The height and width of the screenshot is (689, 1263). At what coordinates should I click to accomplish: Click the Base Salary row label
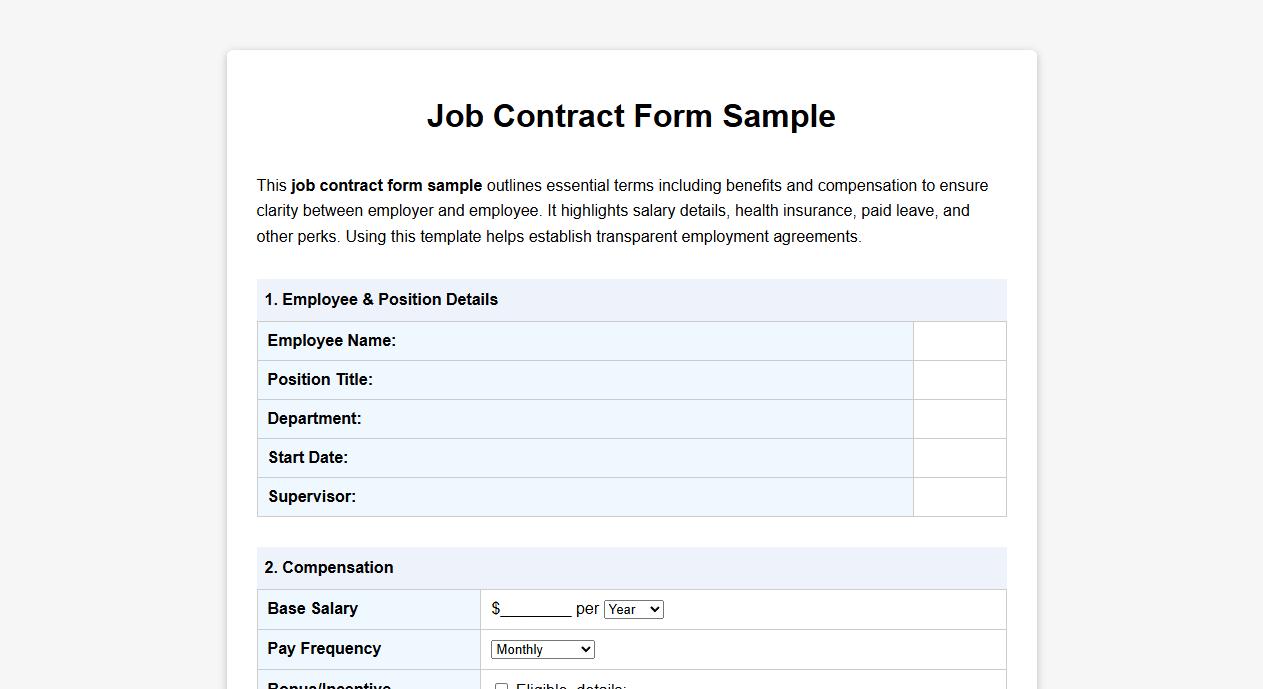point(311,608)
